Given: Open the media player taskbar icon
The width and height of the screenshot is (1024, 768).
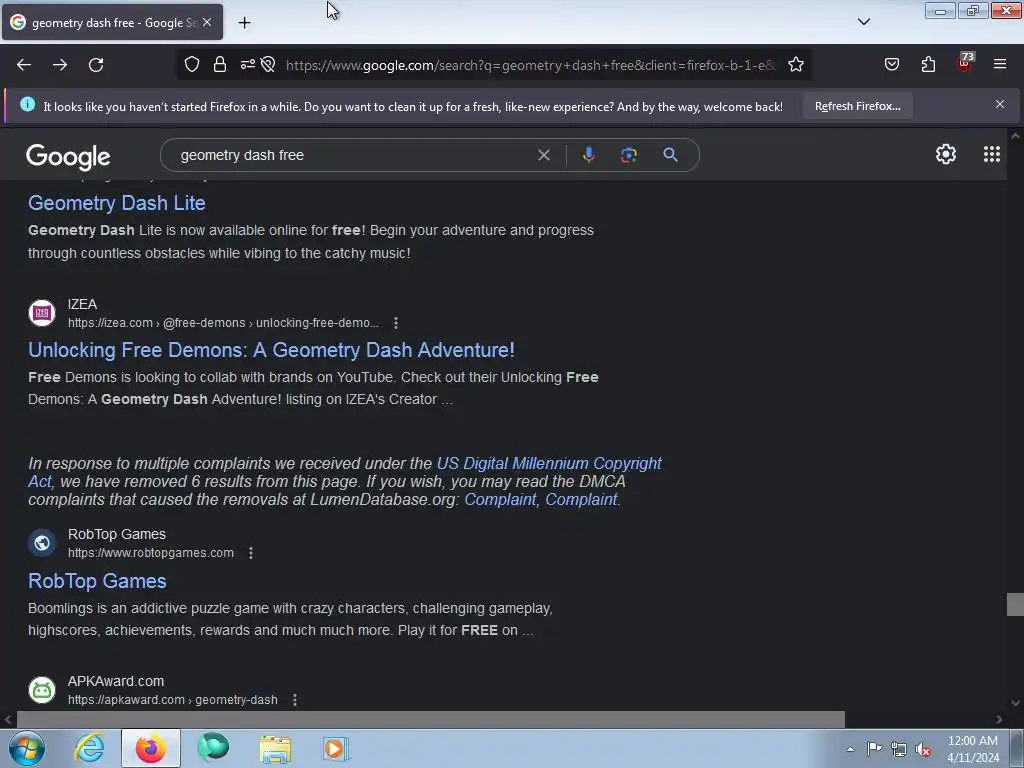Looking at the screenshot, I should (x=336, y=748).
